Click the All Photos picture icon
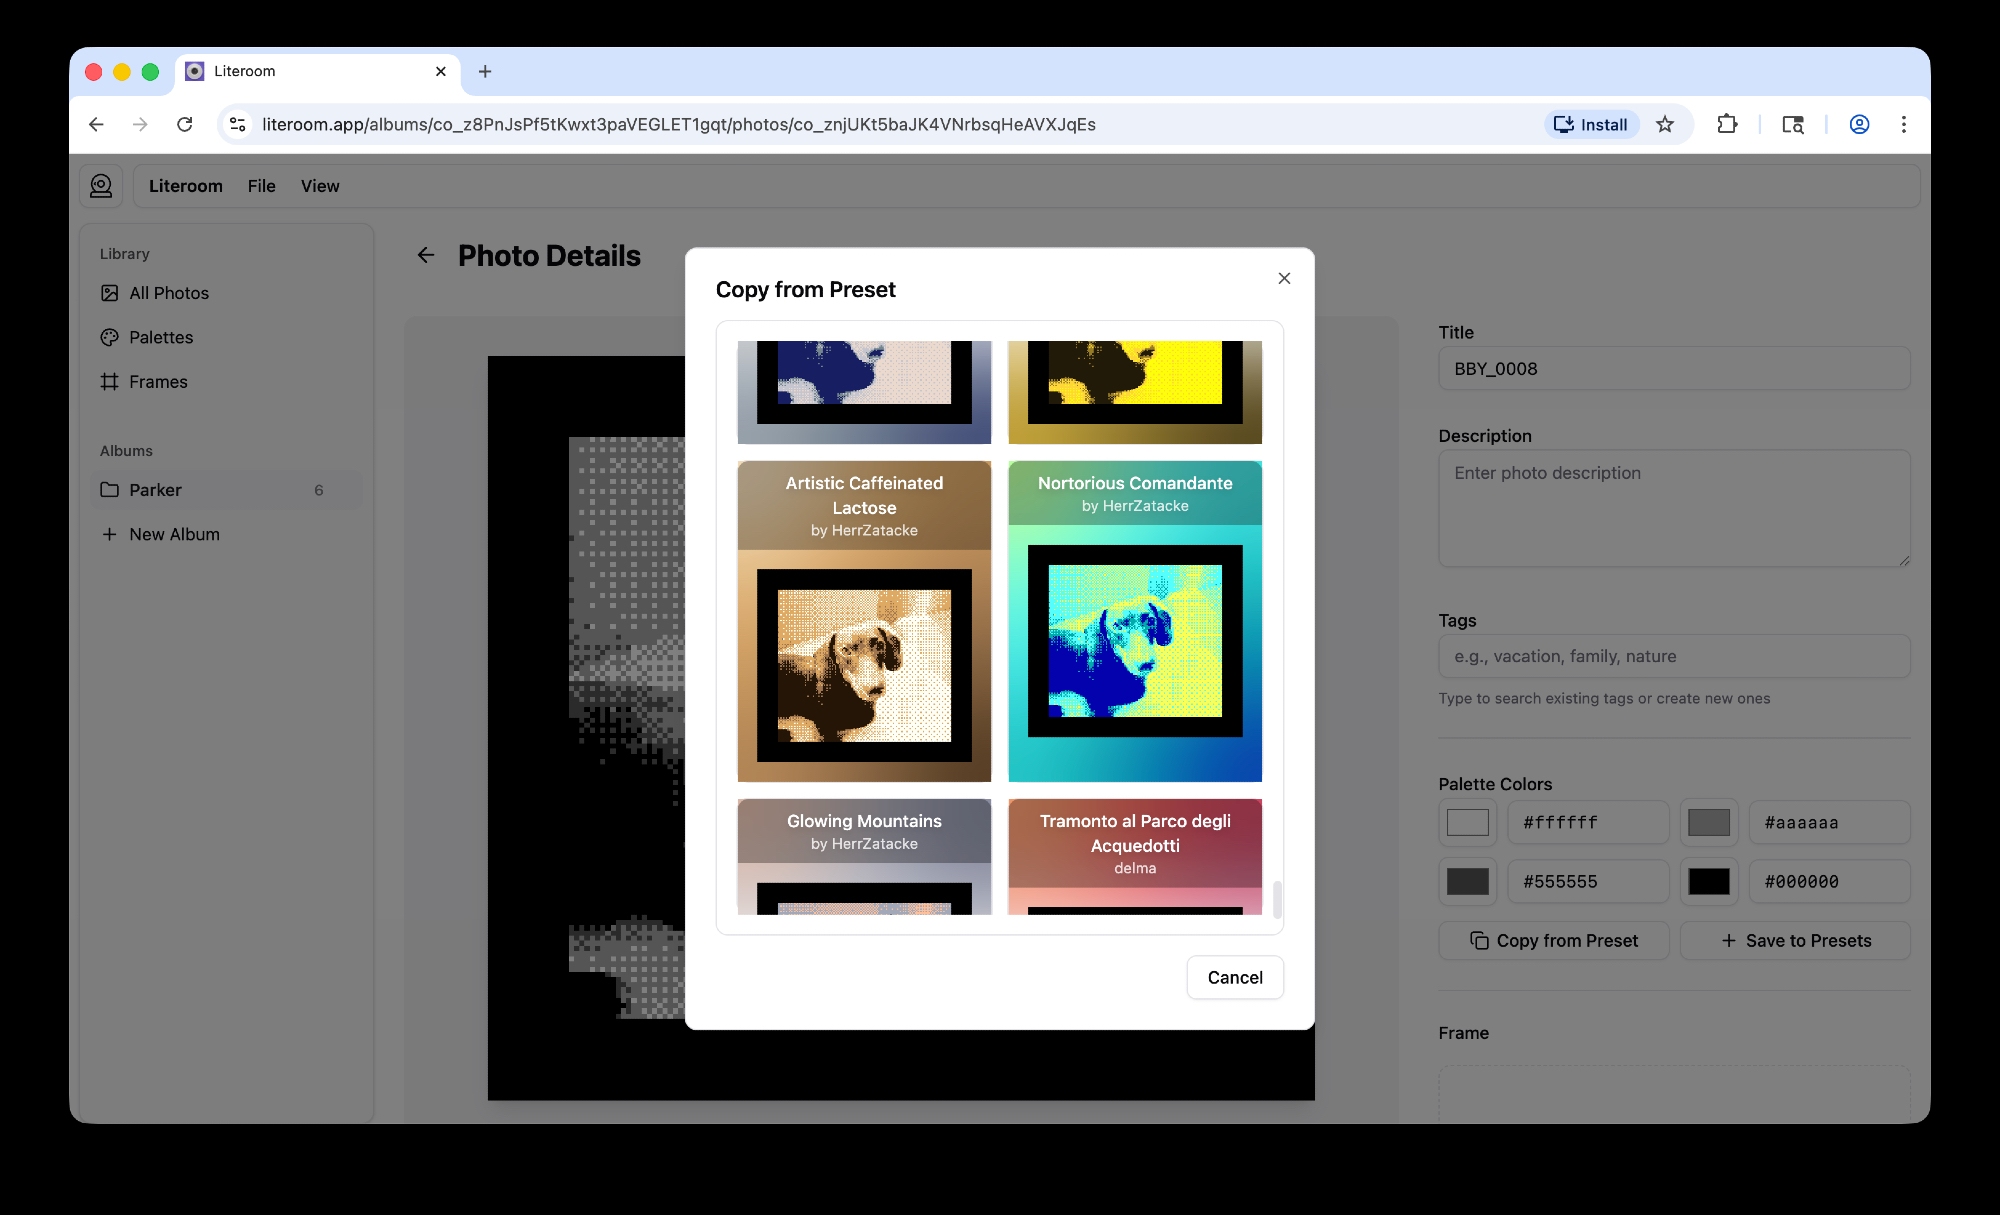Viewport: 2000px width, 1215px height. [110, 293]
